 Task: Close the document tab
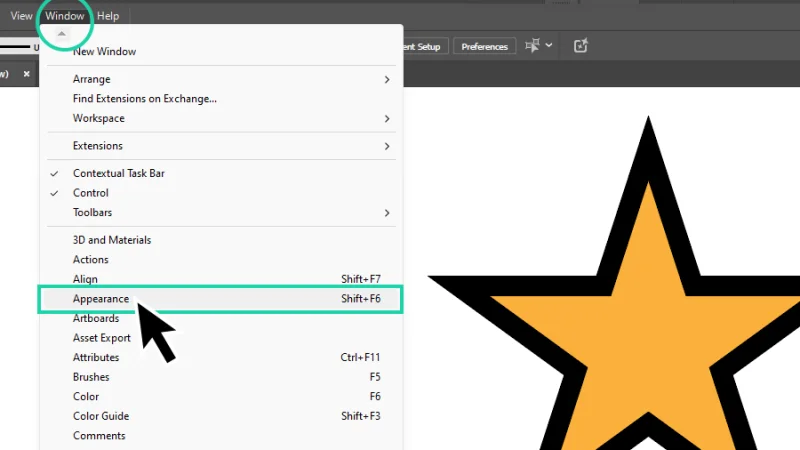(x=27, y=74)
